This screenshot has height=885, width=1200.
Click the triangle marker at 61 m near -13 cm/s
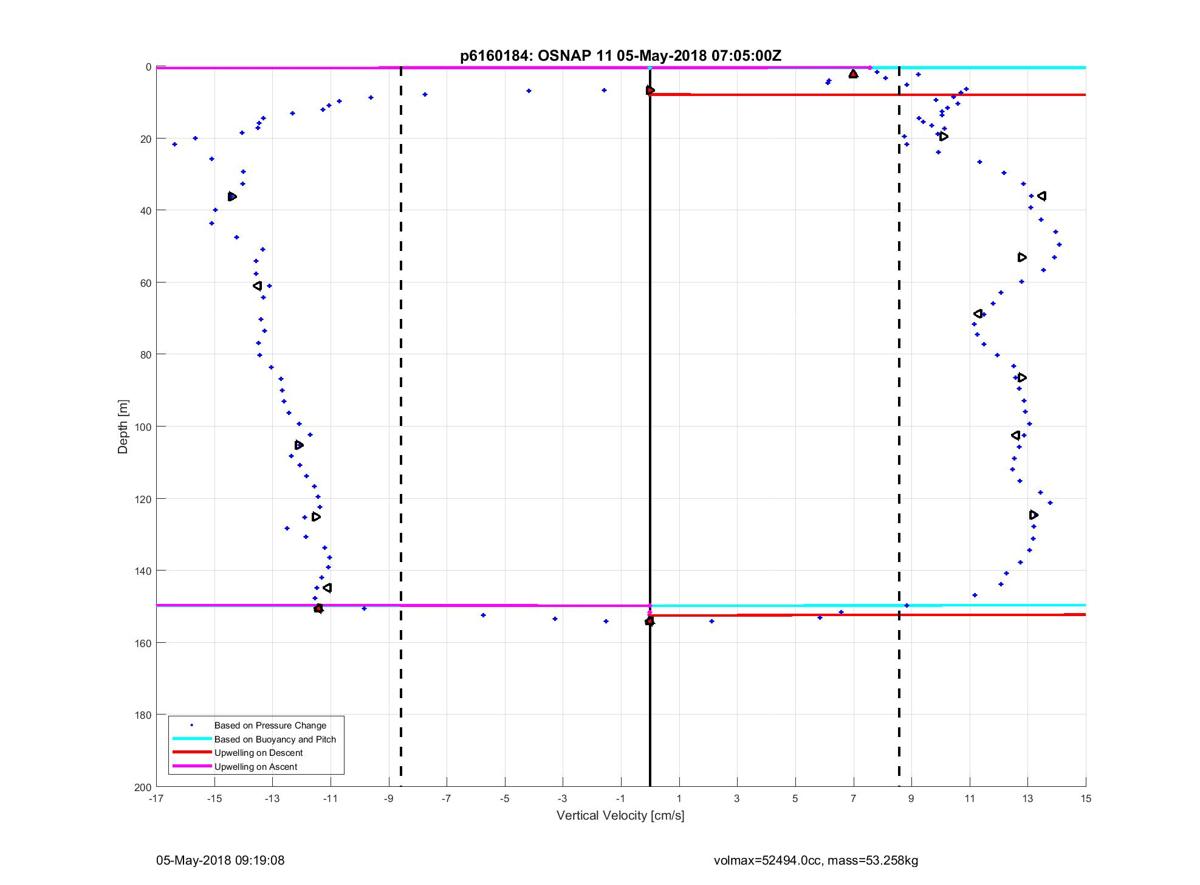[x=258, y=286]
